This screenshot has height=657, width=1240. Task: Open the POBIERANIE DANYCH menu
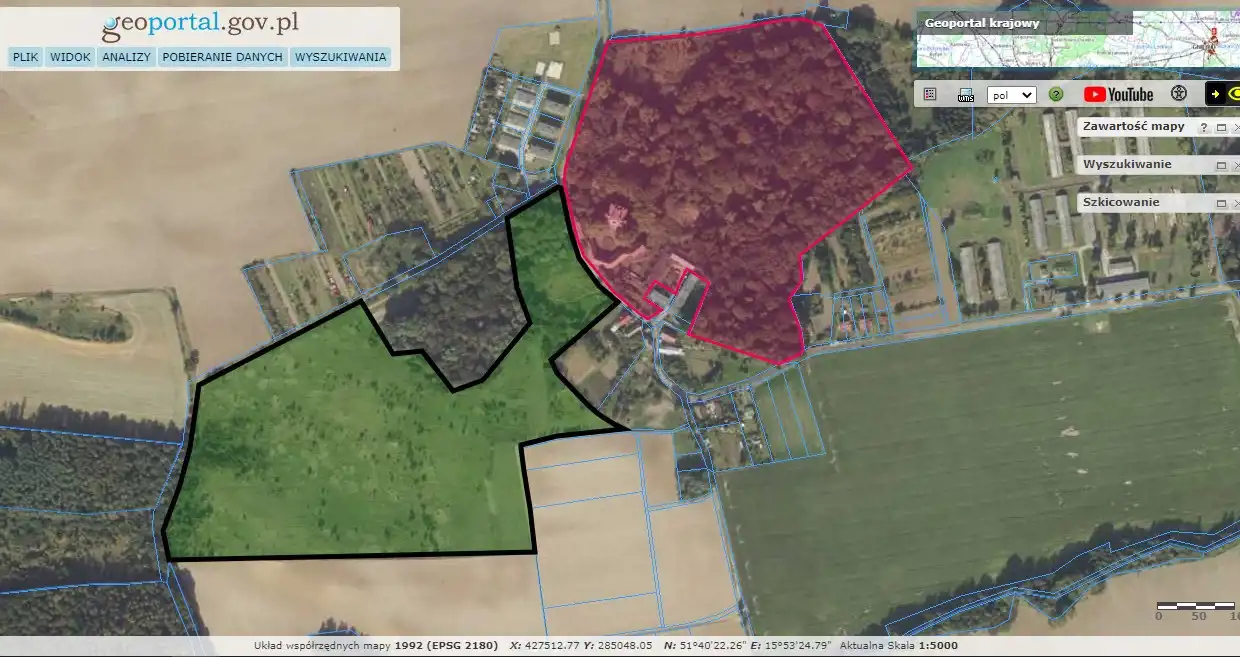click(222, 57)
